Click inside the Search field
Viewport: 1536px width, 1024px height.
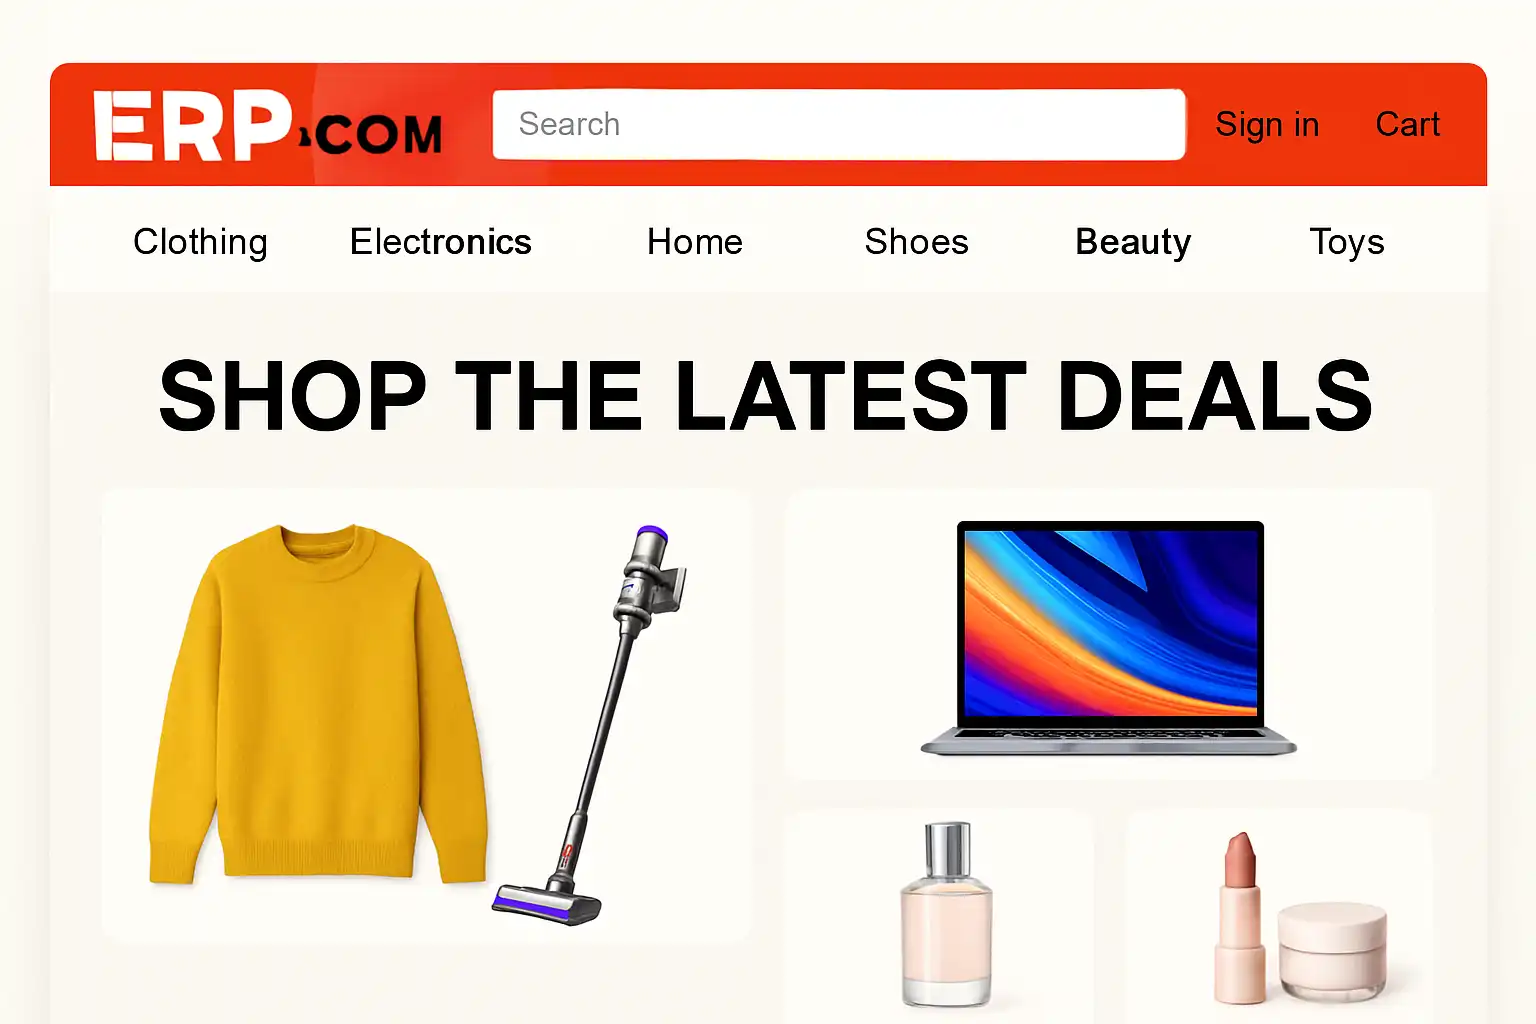pyautogui.click(x=839, y=125)
